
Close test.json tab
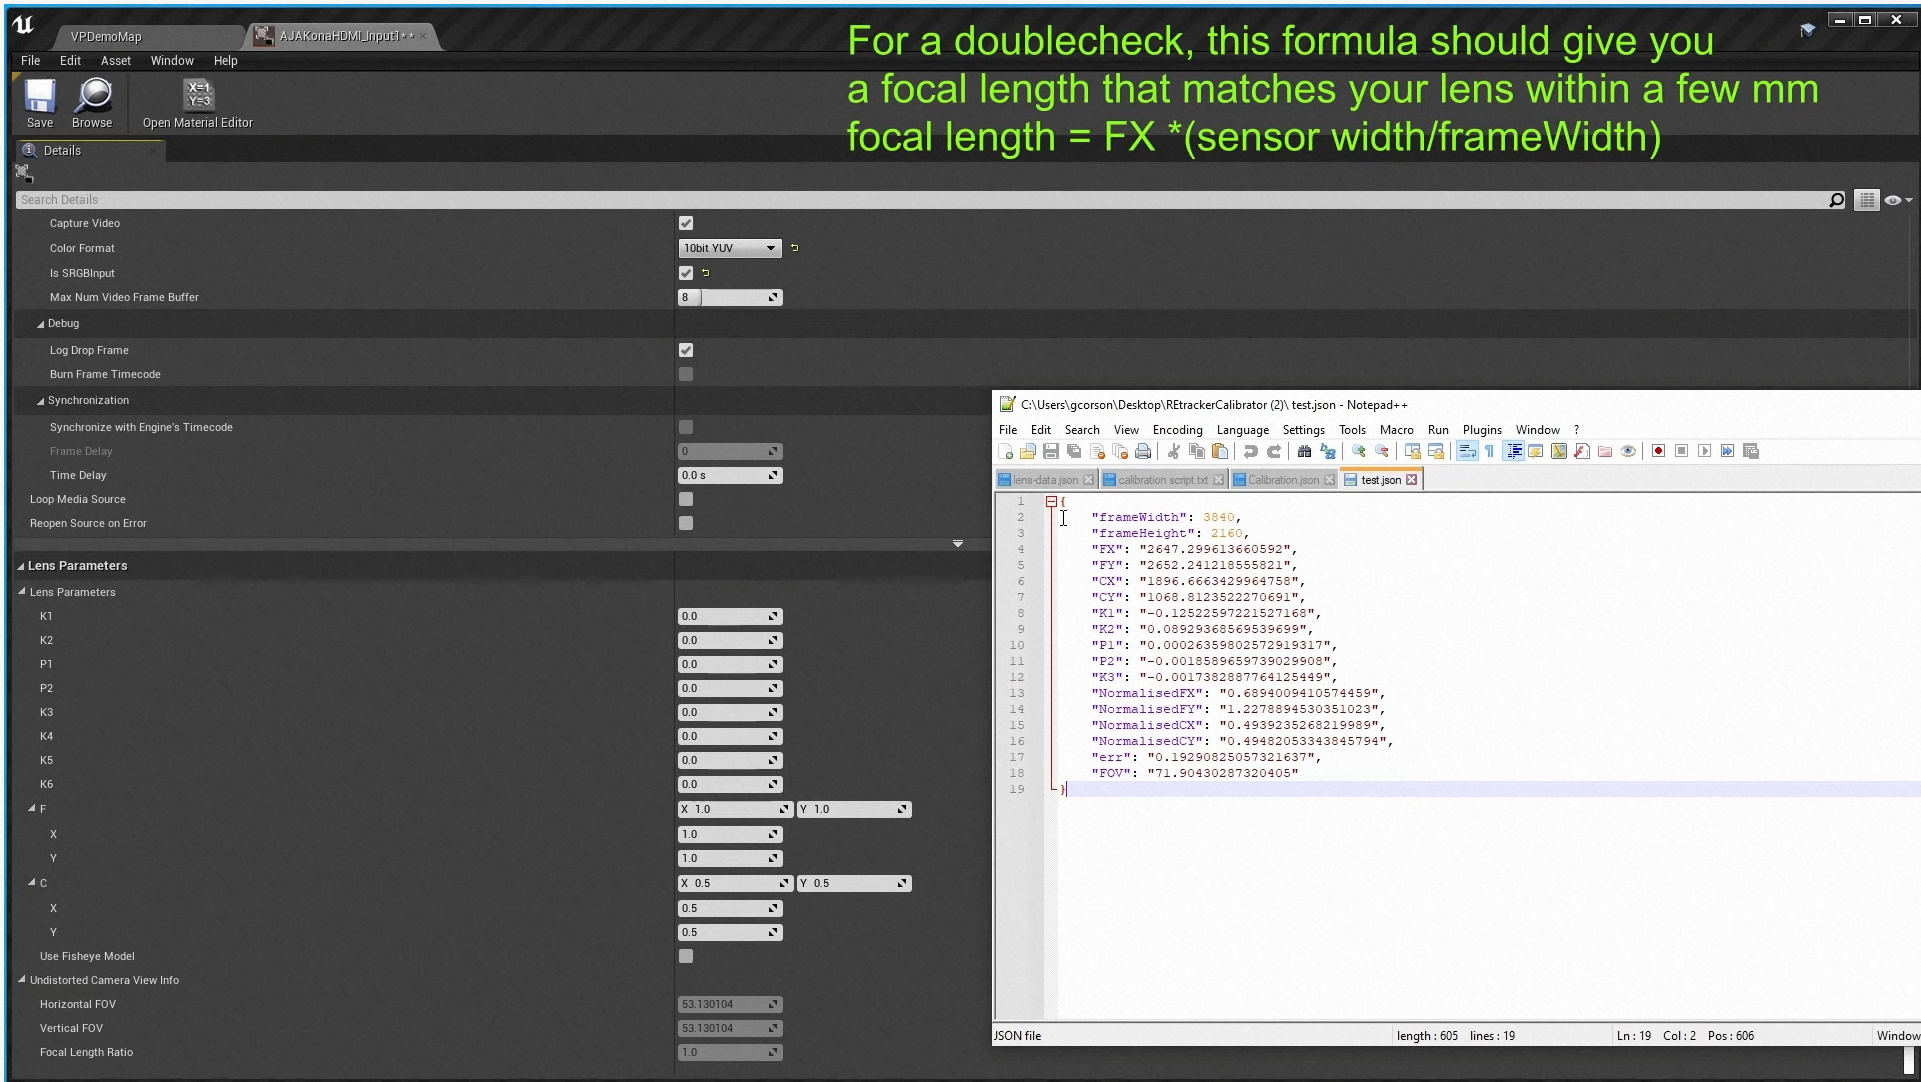(x=1412, y=480)
